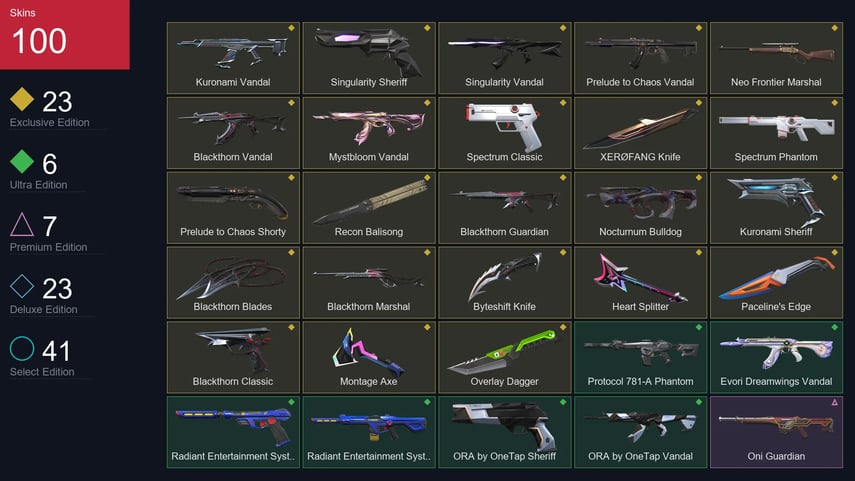Click the pink triangle badge on Oni Guardian

[834, 402]
